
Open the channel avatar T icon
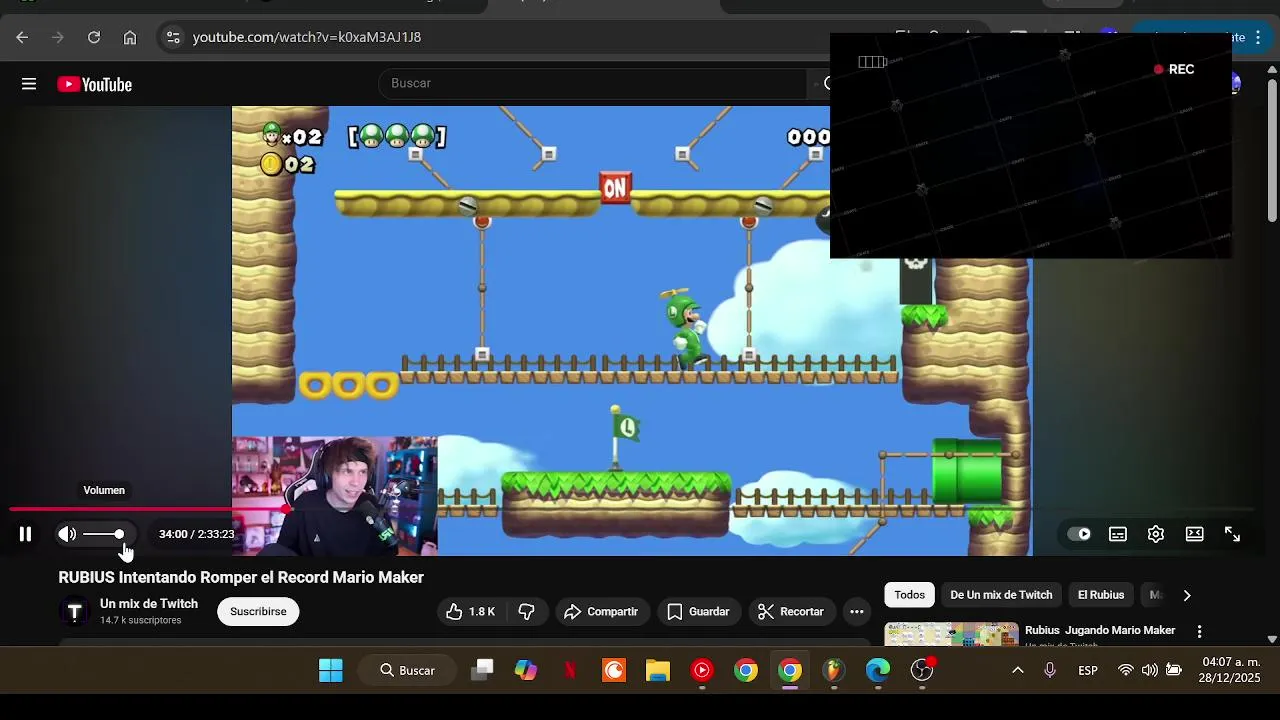[74, 611]
